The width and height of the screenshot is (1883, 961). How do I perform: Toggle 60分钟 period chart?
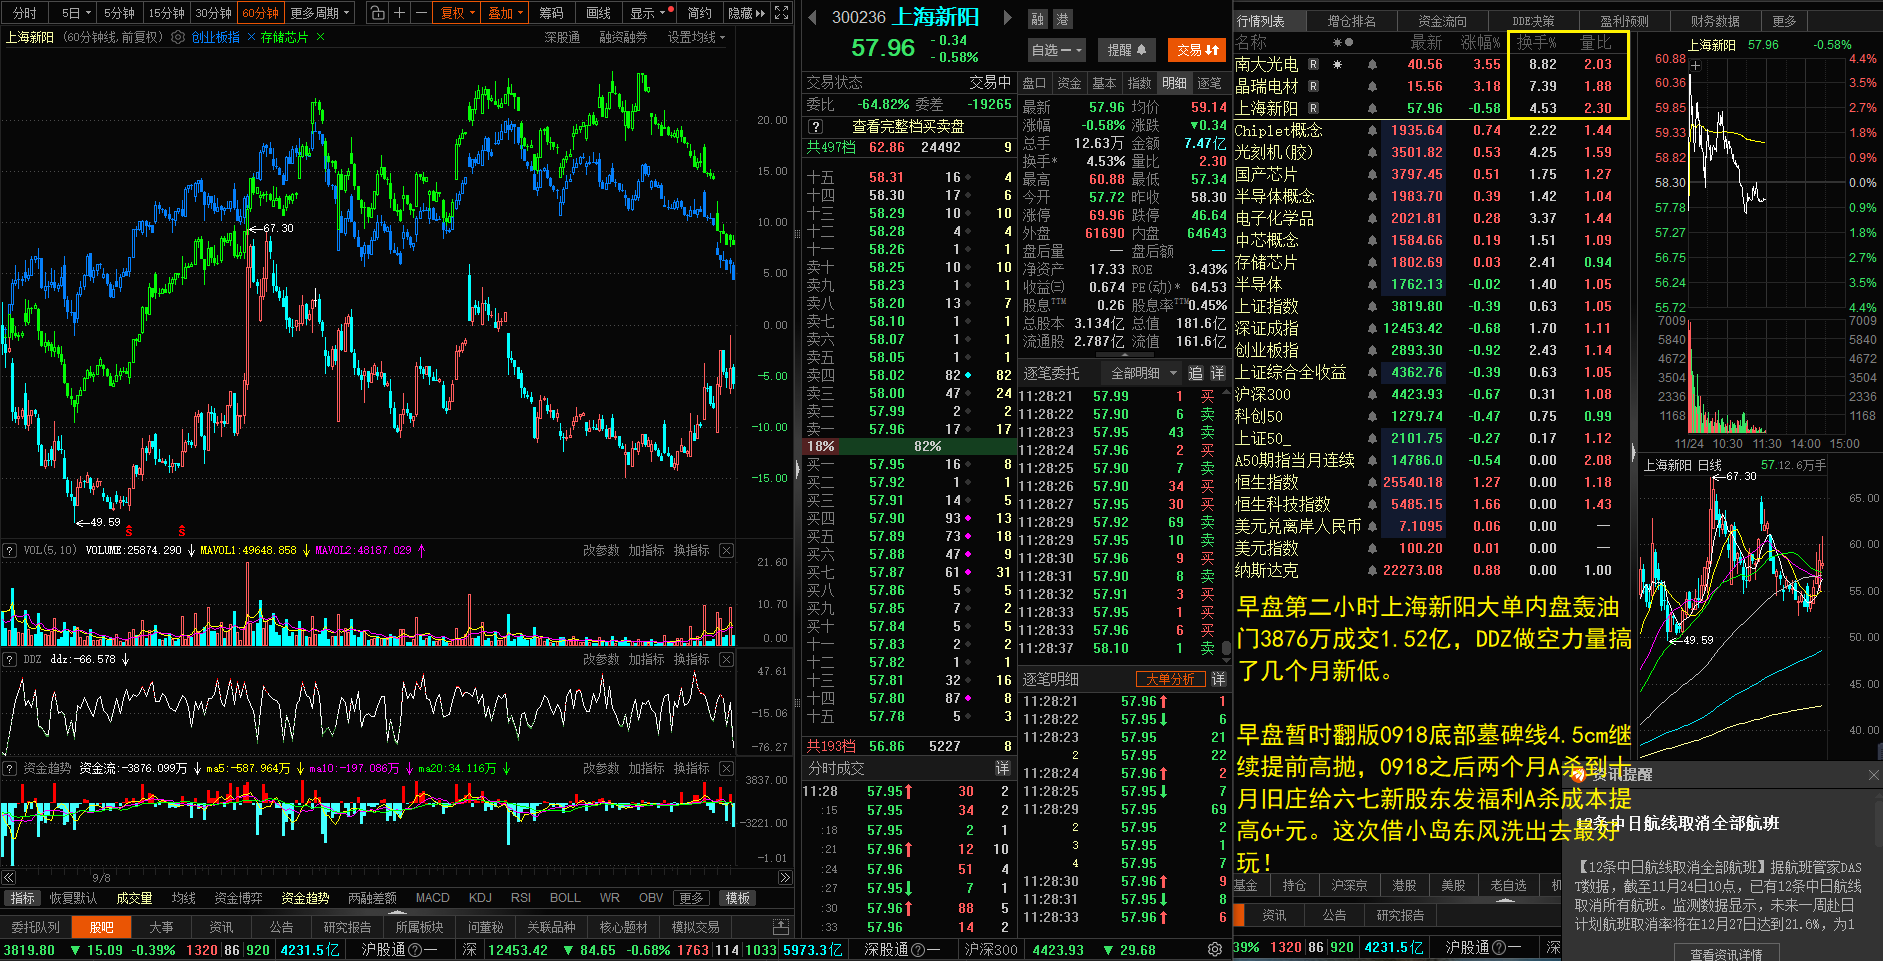point(260,13)
